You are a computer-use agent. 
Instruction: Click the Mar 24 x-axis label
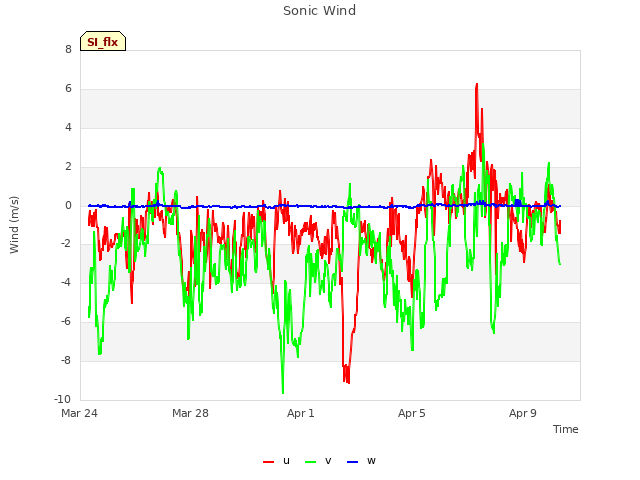(x=80, y=413)
